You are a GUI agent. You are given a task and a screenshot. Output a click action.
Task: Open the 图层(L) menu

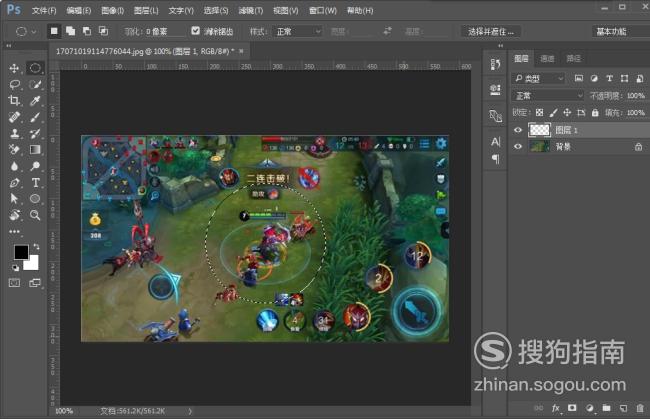point(146,11)
